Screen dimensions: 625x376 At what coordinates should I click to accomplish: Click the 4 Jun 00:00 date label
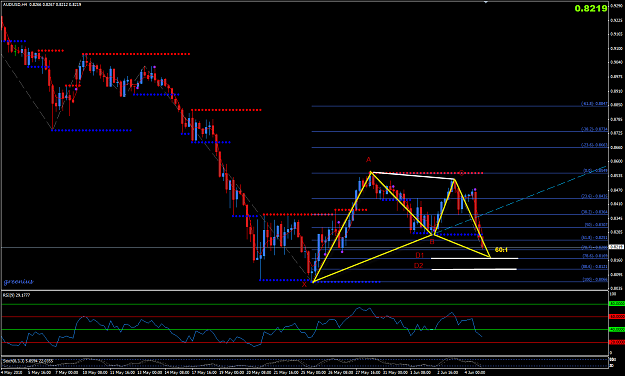[475, 372]
